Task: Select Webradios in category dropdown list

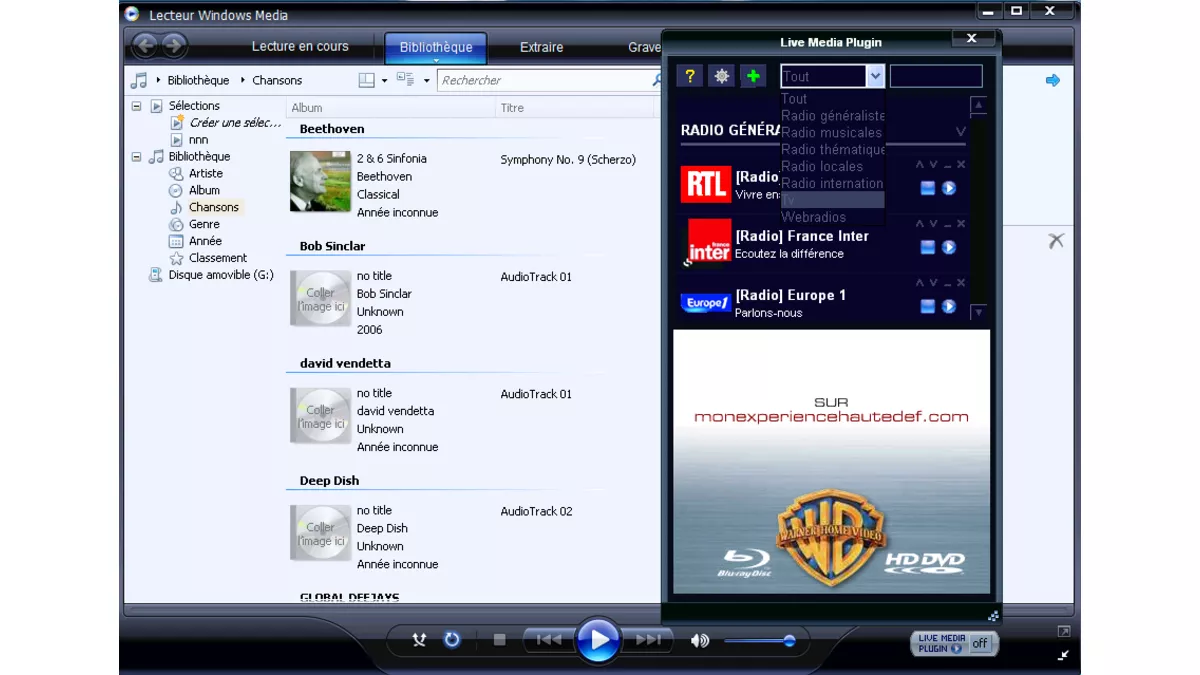Action: pos(814,217)
